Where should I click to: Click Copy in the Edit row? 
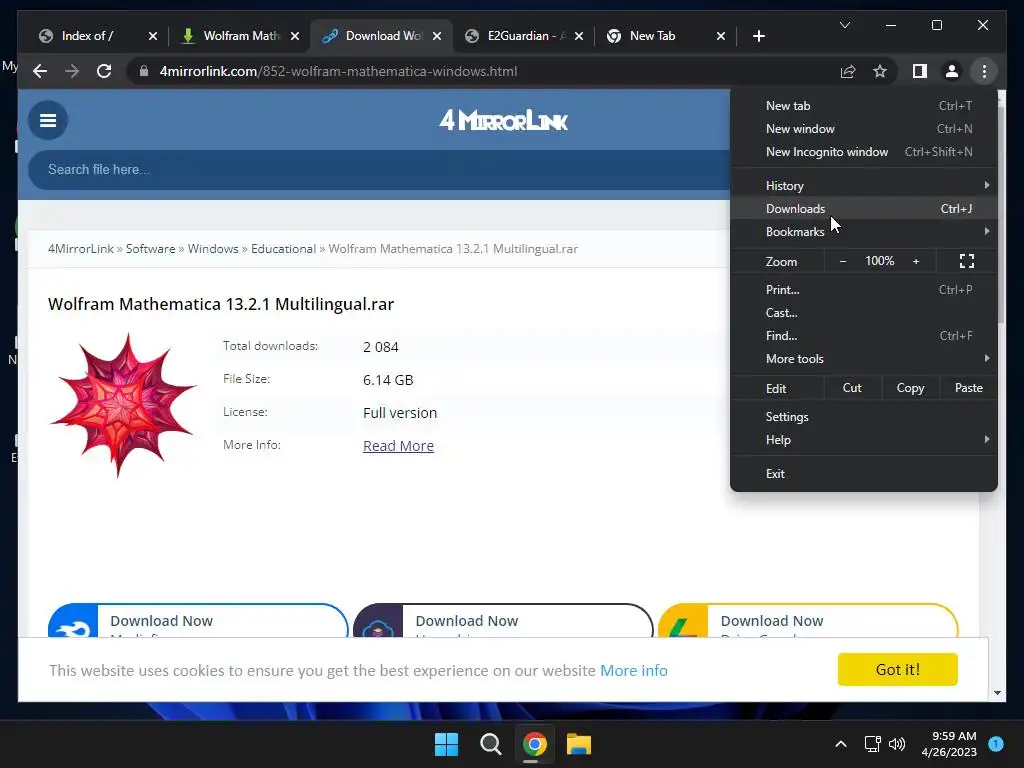coord(910,388)
